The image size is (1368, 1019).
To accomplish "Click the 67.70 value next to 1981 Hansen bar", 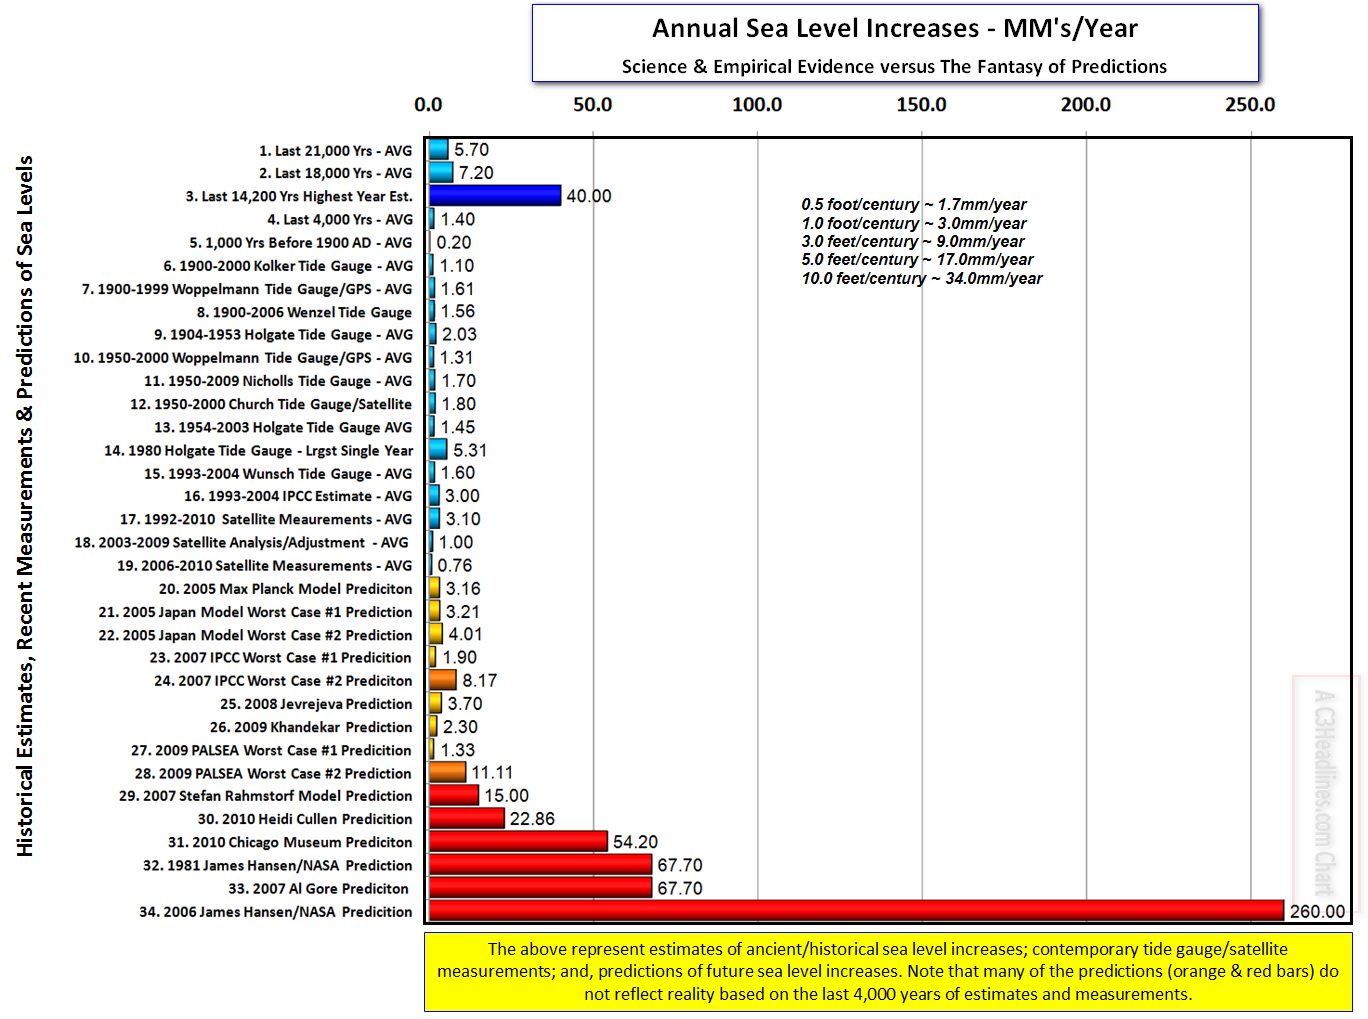I will (x=680, y=865).
